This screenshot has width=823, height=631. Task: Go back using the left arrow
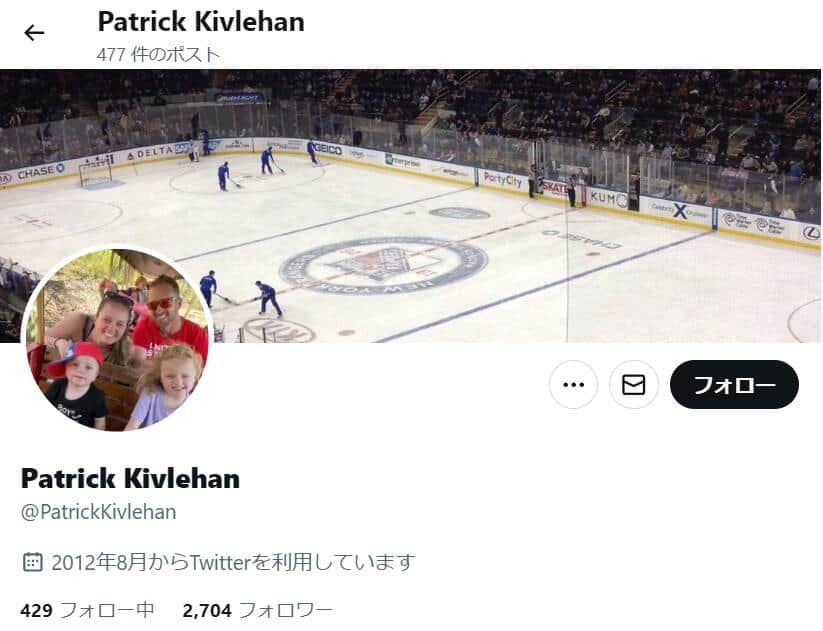coord(34,33)
